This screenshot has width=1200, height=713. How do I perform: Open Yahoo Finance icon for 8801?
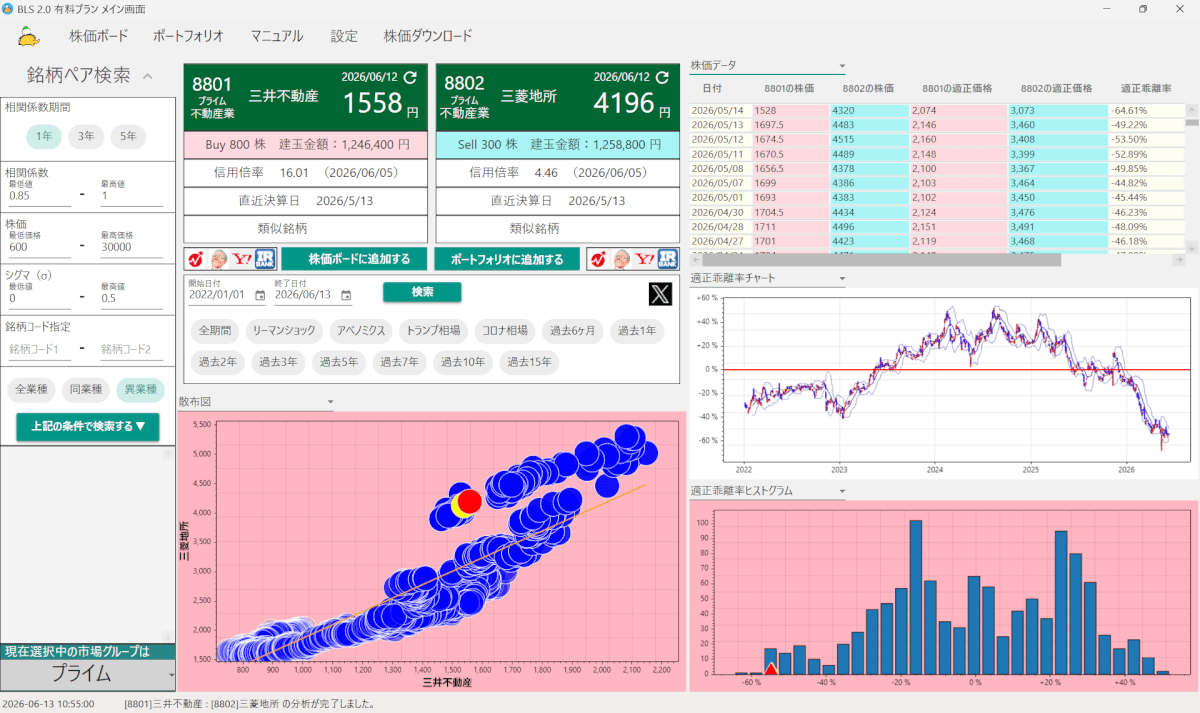point(242,259)
